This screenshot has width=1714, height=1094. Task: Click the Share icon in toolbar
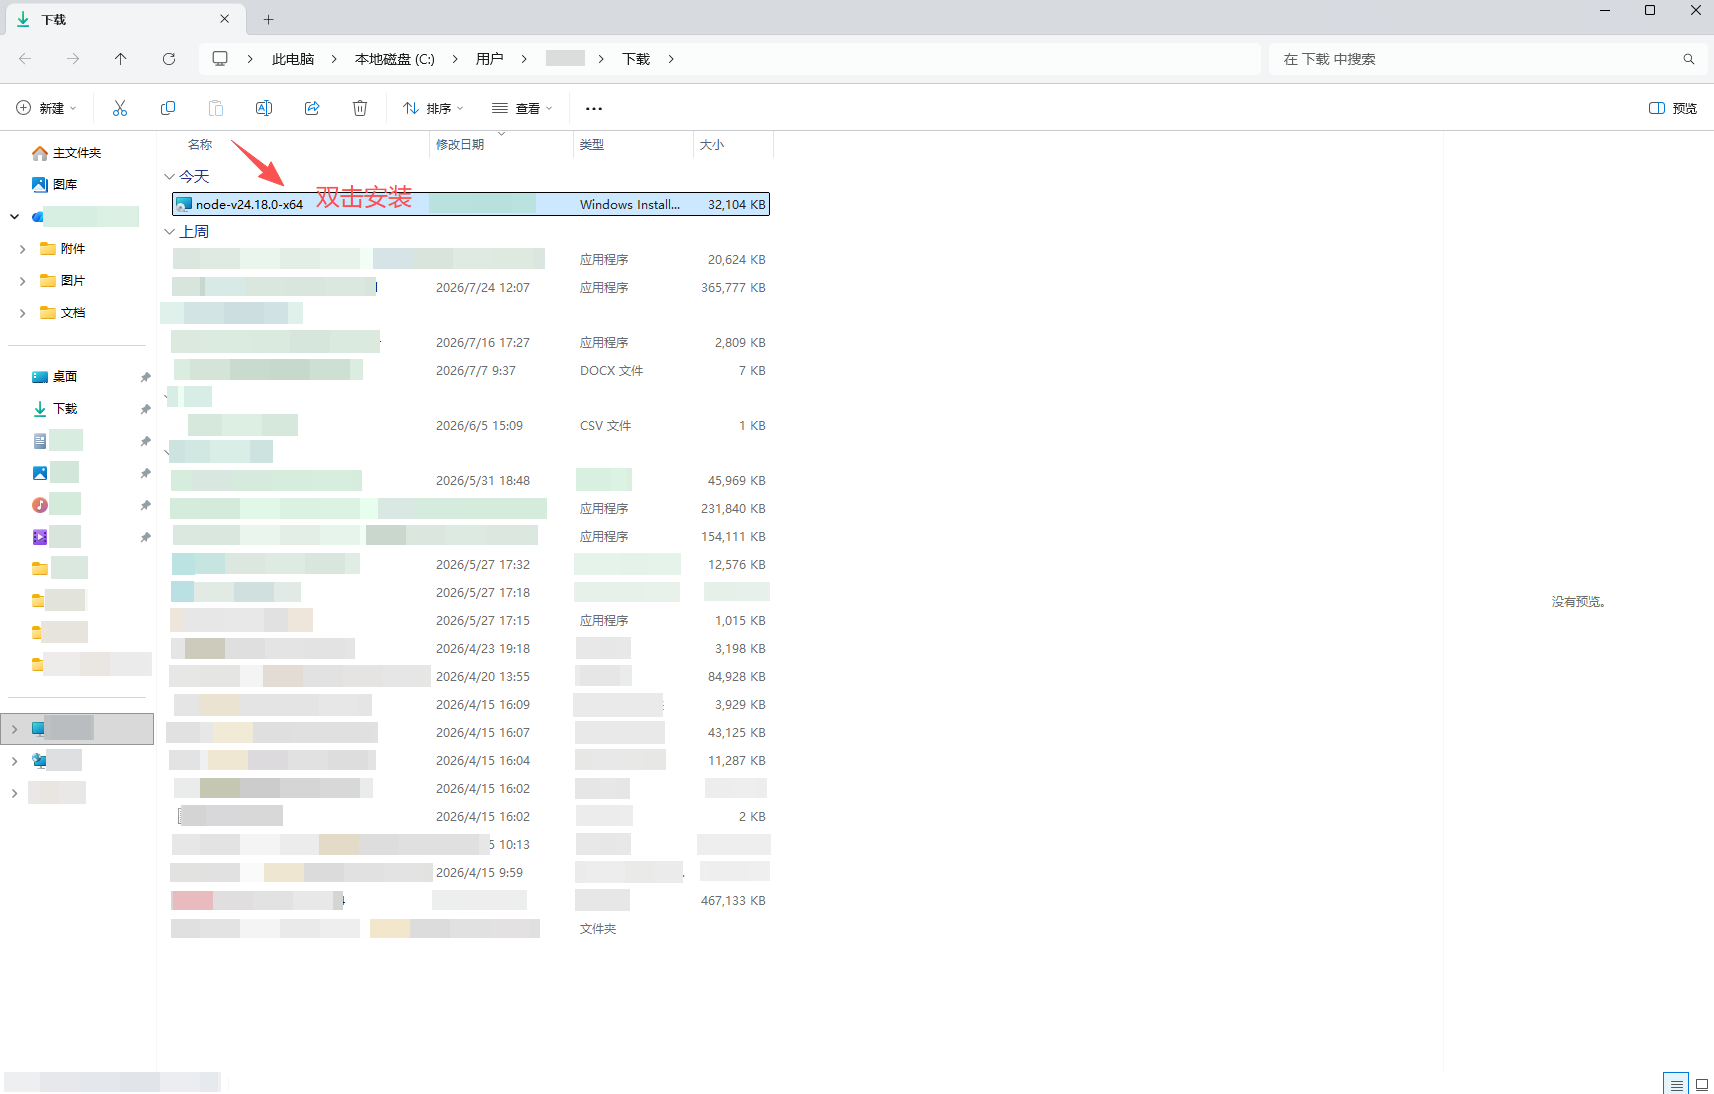[312, 108]
